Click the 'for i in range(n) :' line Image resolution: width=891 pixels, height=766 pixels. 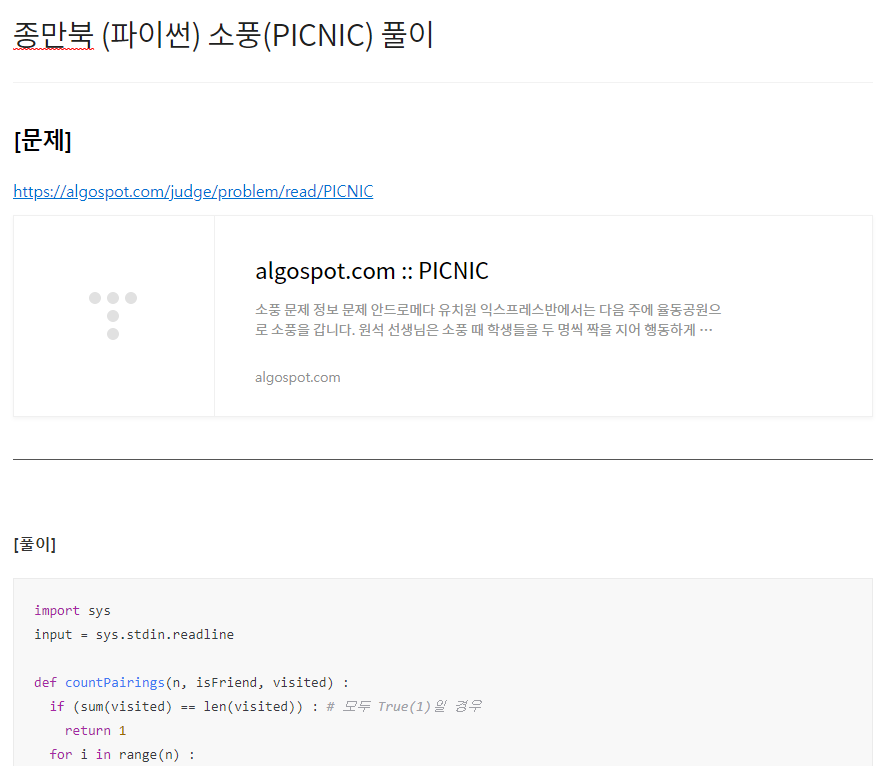coord(122,754)
